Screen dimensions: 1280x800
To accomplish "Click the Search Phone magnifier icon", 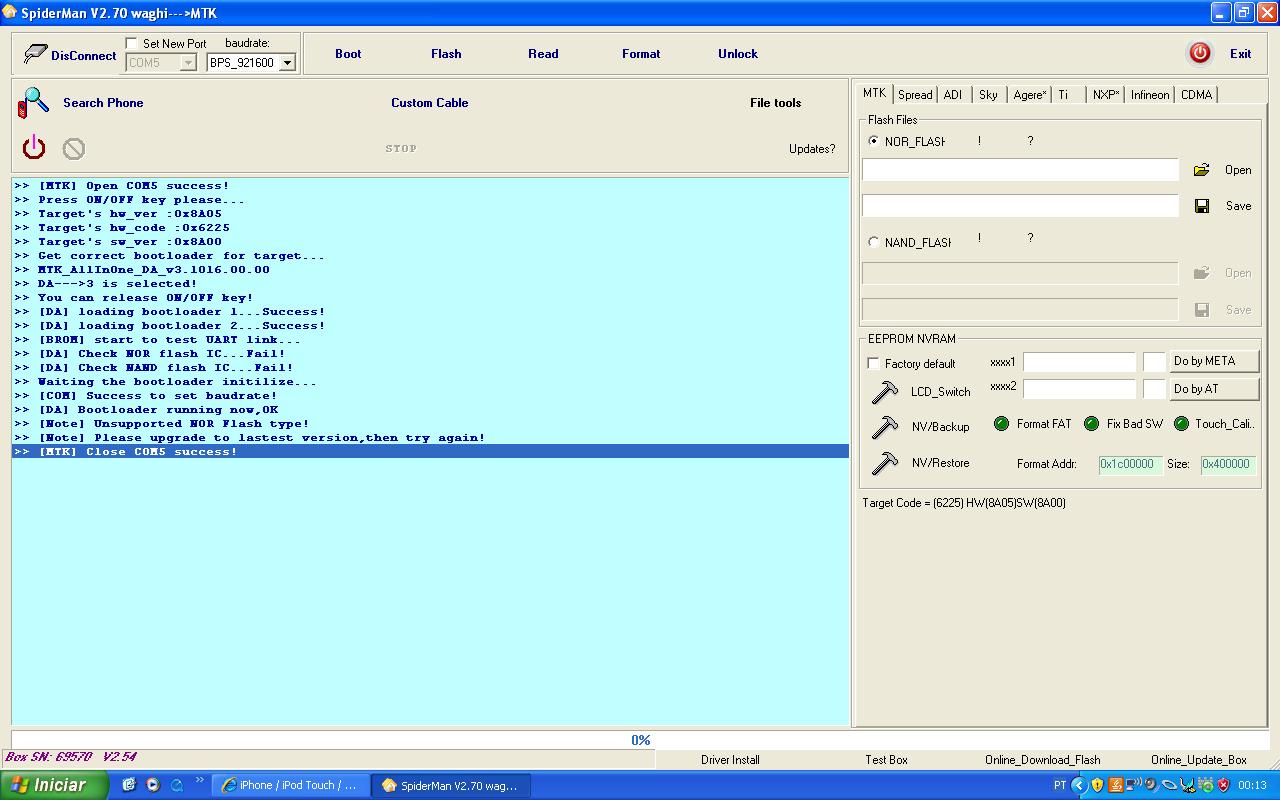I will pyautogui.click(x=34, y=102).
